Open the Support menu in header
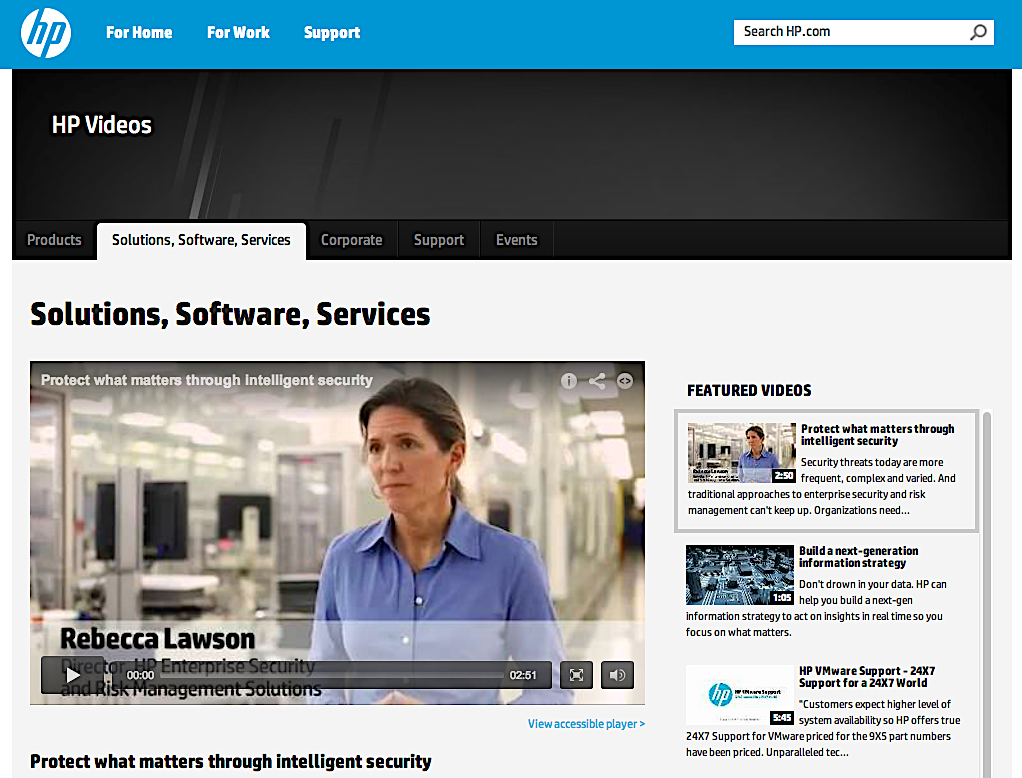1022x778 pixels. coord(332,33)
